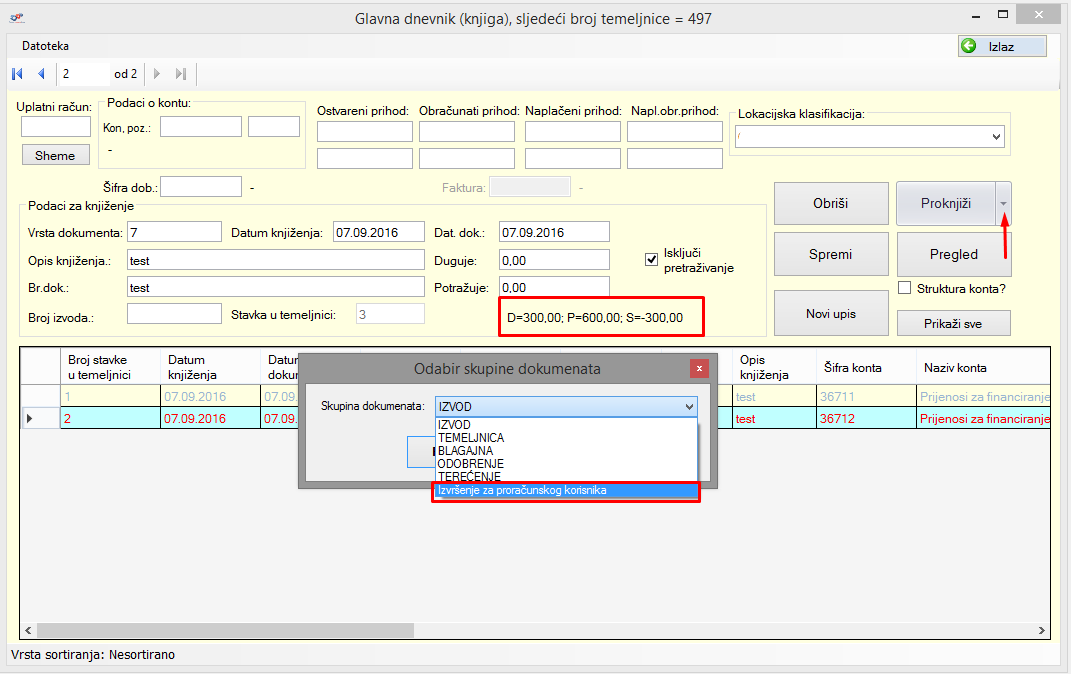Click the Spremi button
The height and width of the screenshot is (674, 1071).
coord(830,254)
